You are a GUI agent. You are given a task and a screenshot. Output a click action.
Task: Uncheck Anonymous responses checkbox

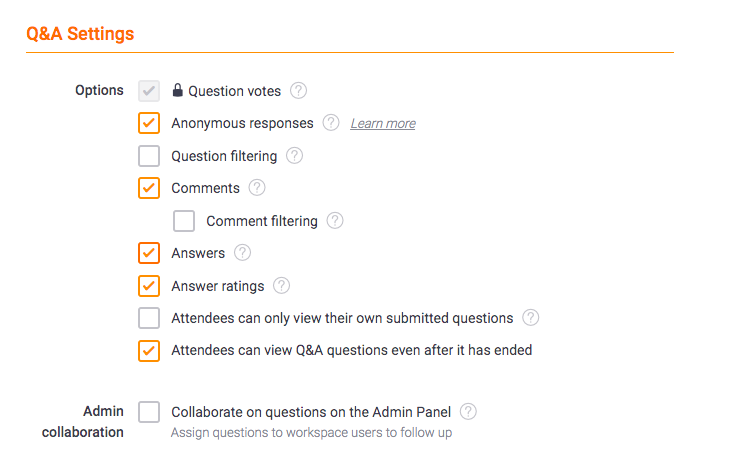[149, 123]
